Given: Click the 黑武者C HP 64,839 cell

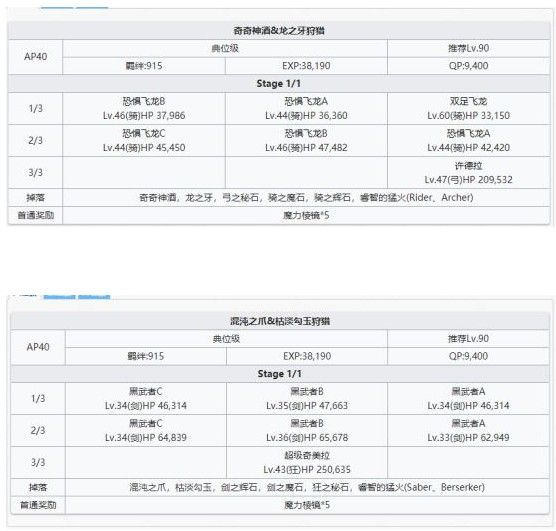Looking at the screenshot, I should coord(146,431).
